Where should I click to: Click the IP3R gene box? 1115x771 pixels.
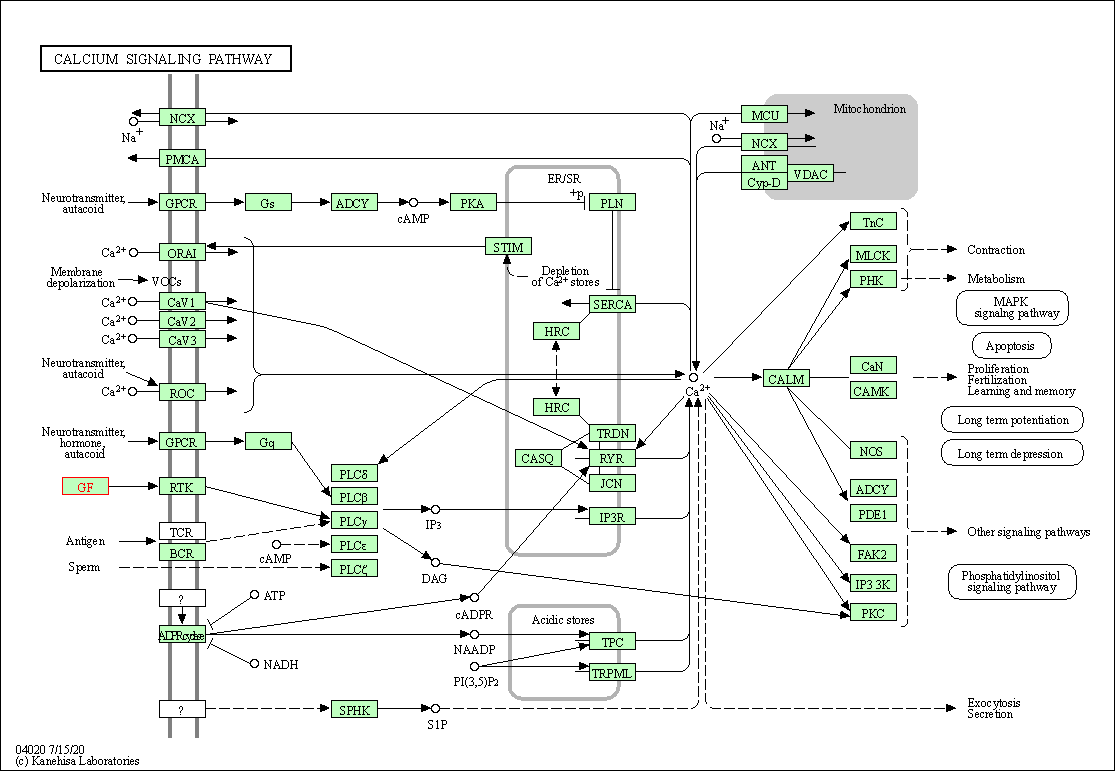coord(612,517)
